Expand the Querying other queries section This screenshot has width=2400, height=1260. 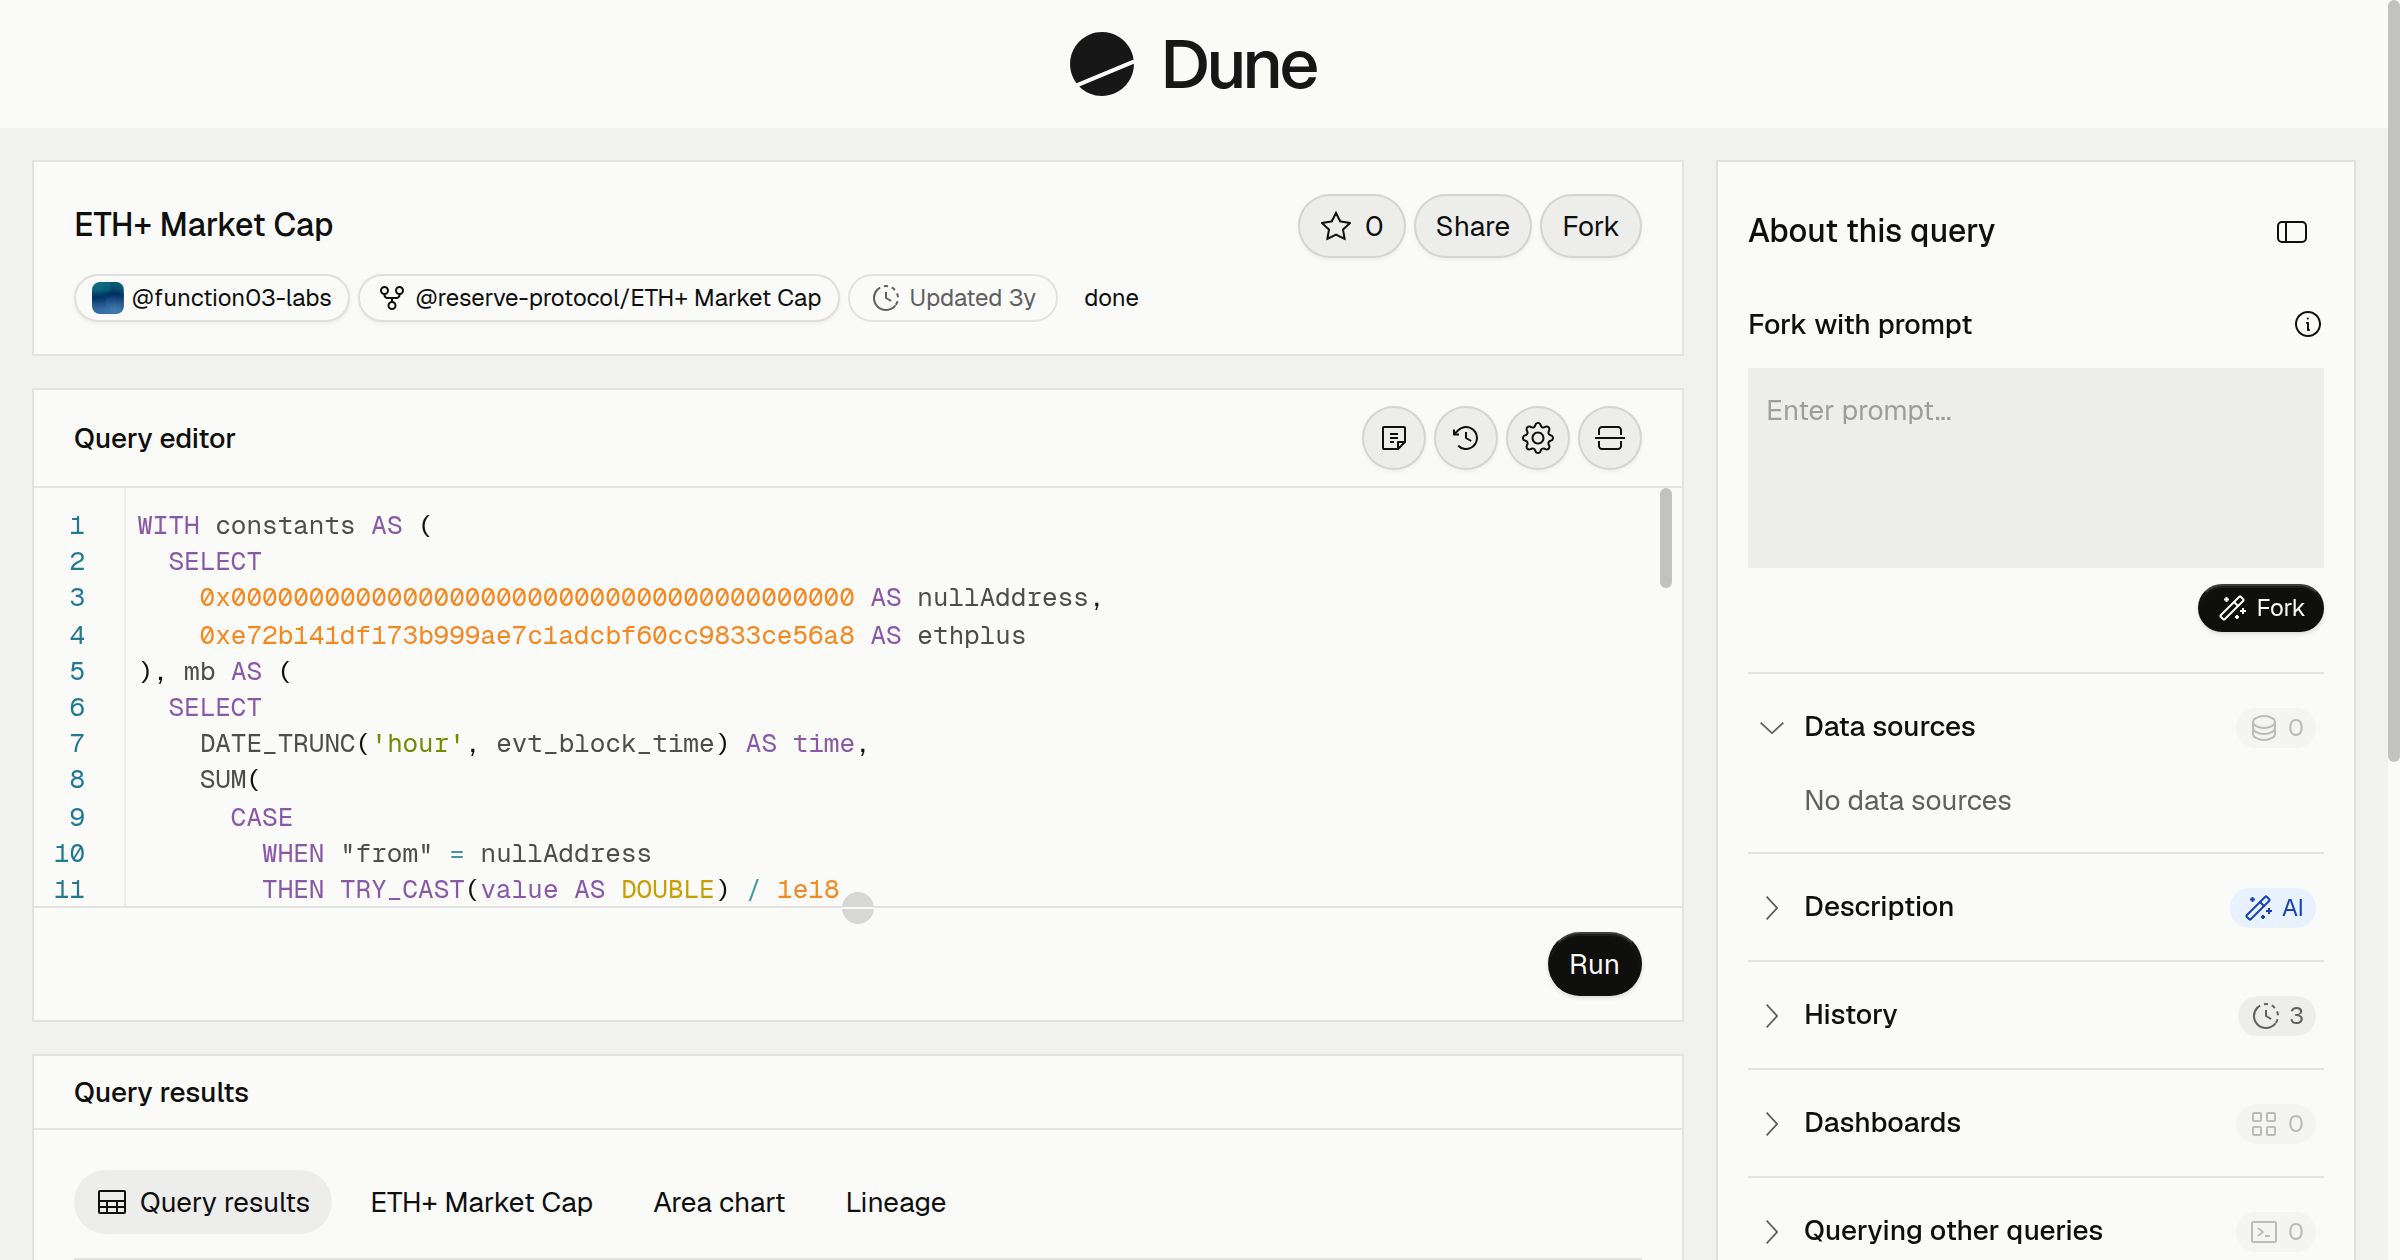(1771, 1231)
